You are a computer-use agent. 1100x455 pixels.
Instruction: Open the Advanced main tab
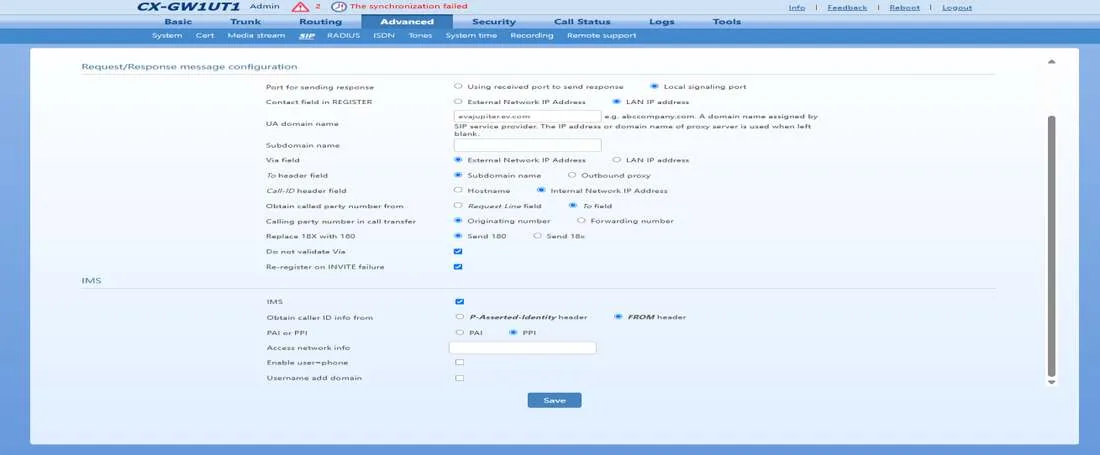coord(407,22)
